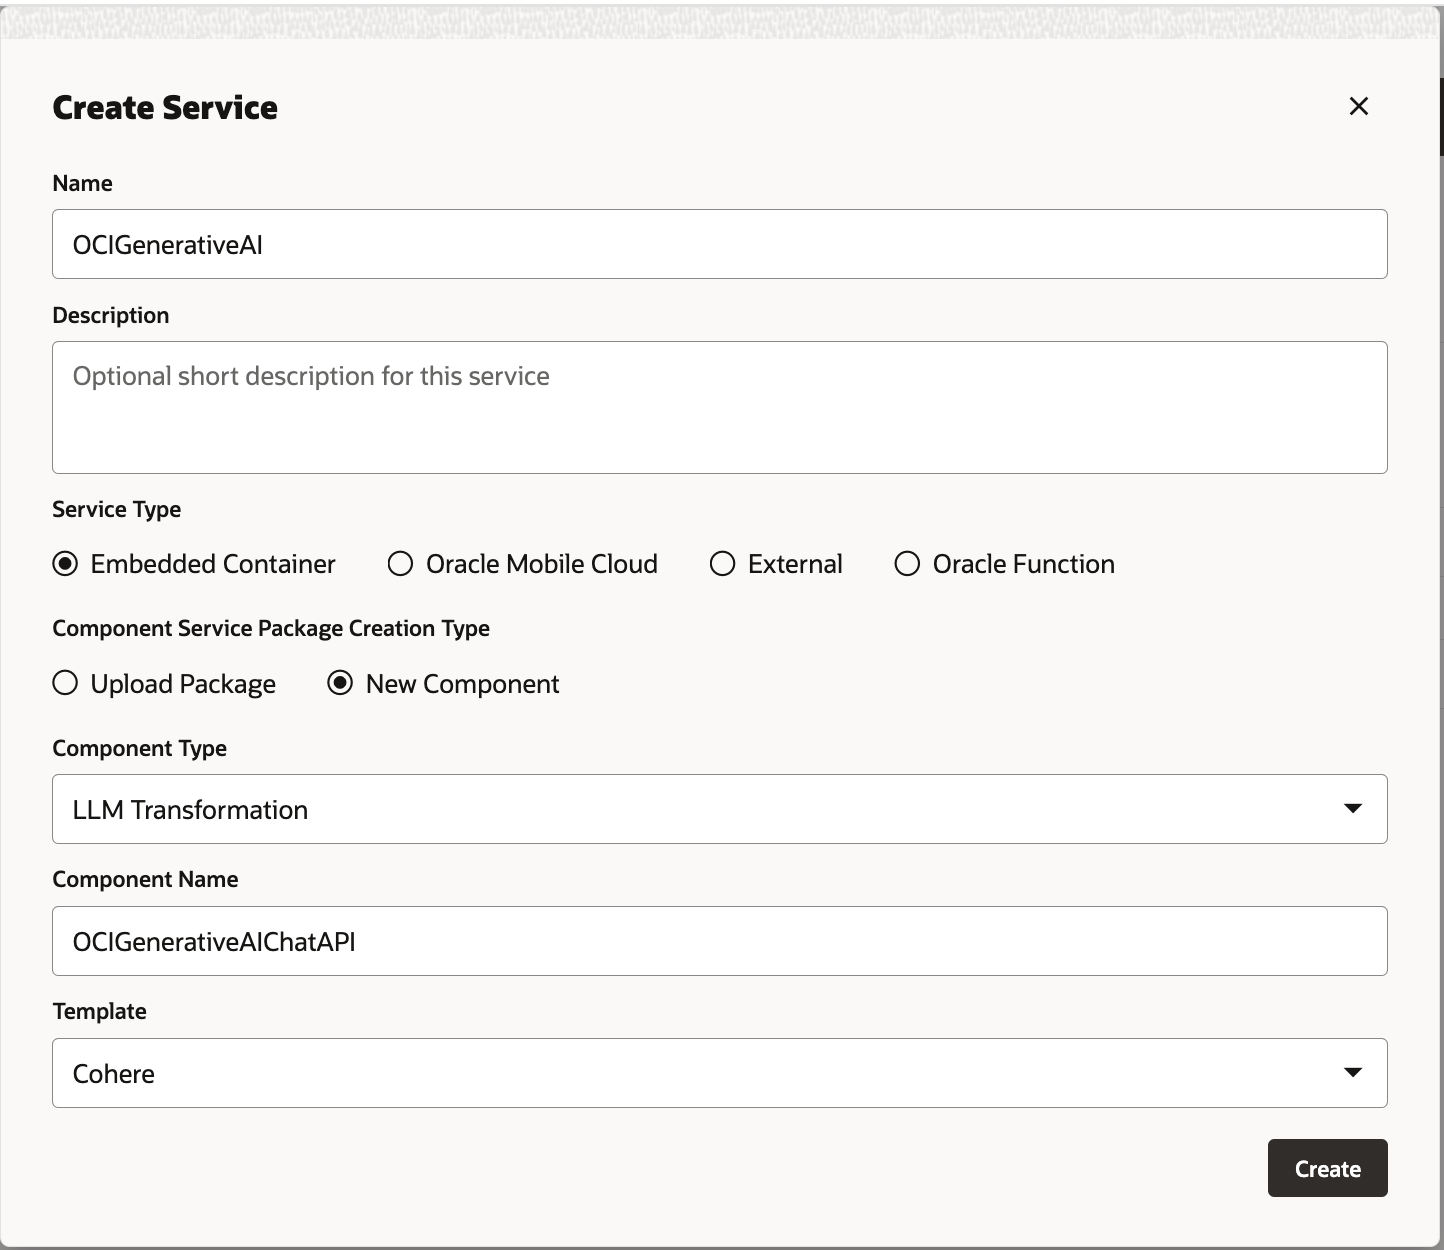Focus the optional Description text area
This screenshot has width=1444, height=1250.
(719, 407)
